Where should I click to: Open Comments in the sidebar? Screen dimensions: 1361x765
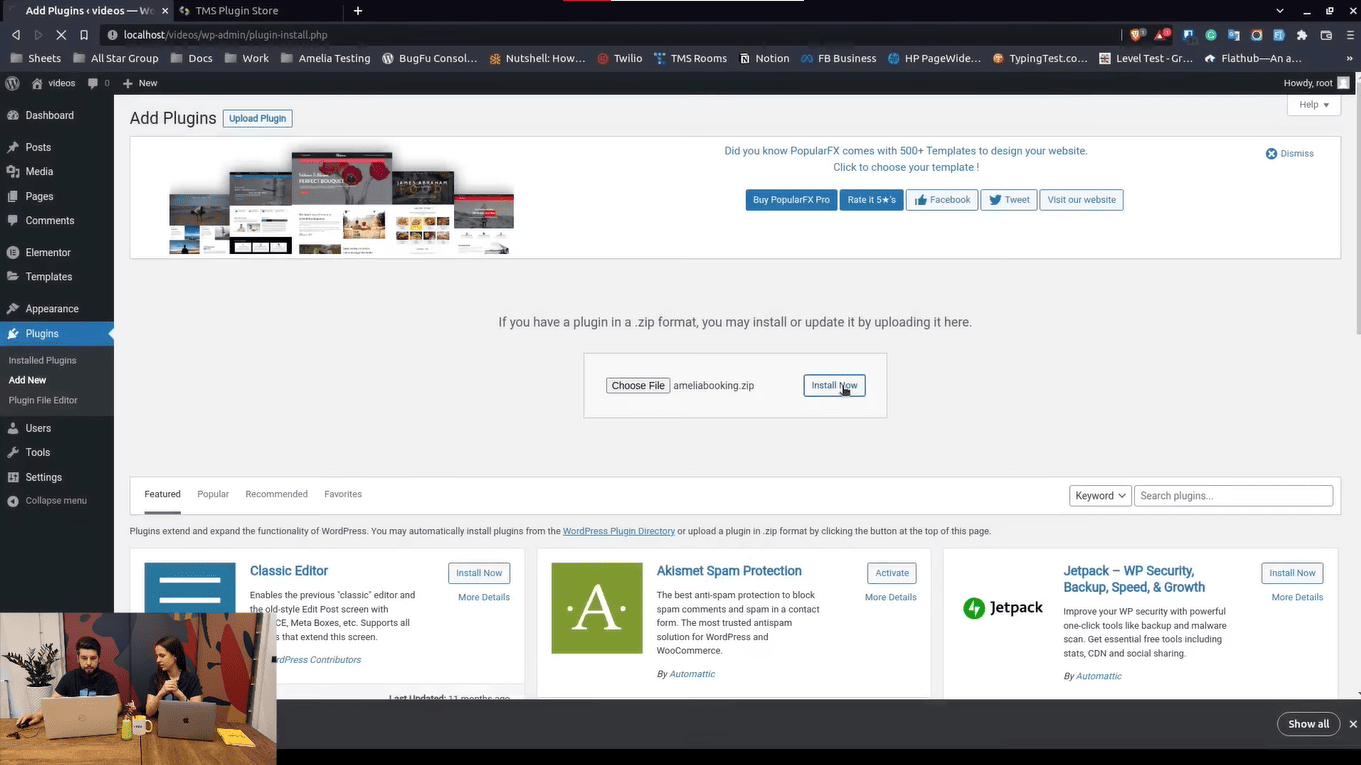coord(50,220)
